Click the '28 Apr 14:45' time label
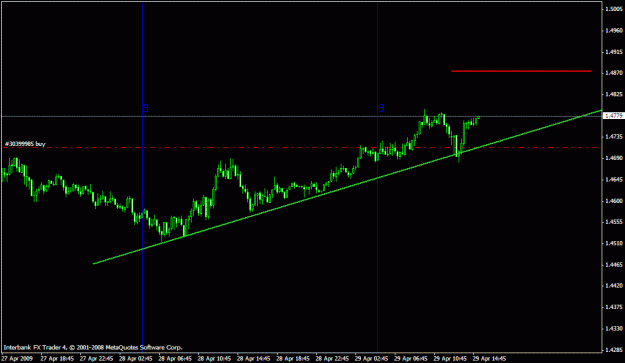Viewport: 625px width, 363px height. [254, 359]
